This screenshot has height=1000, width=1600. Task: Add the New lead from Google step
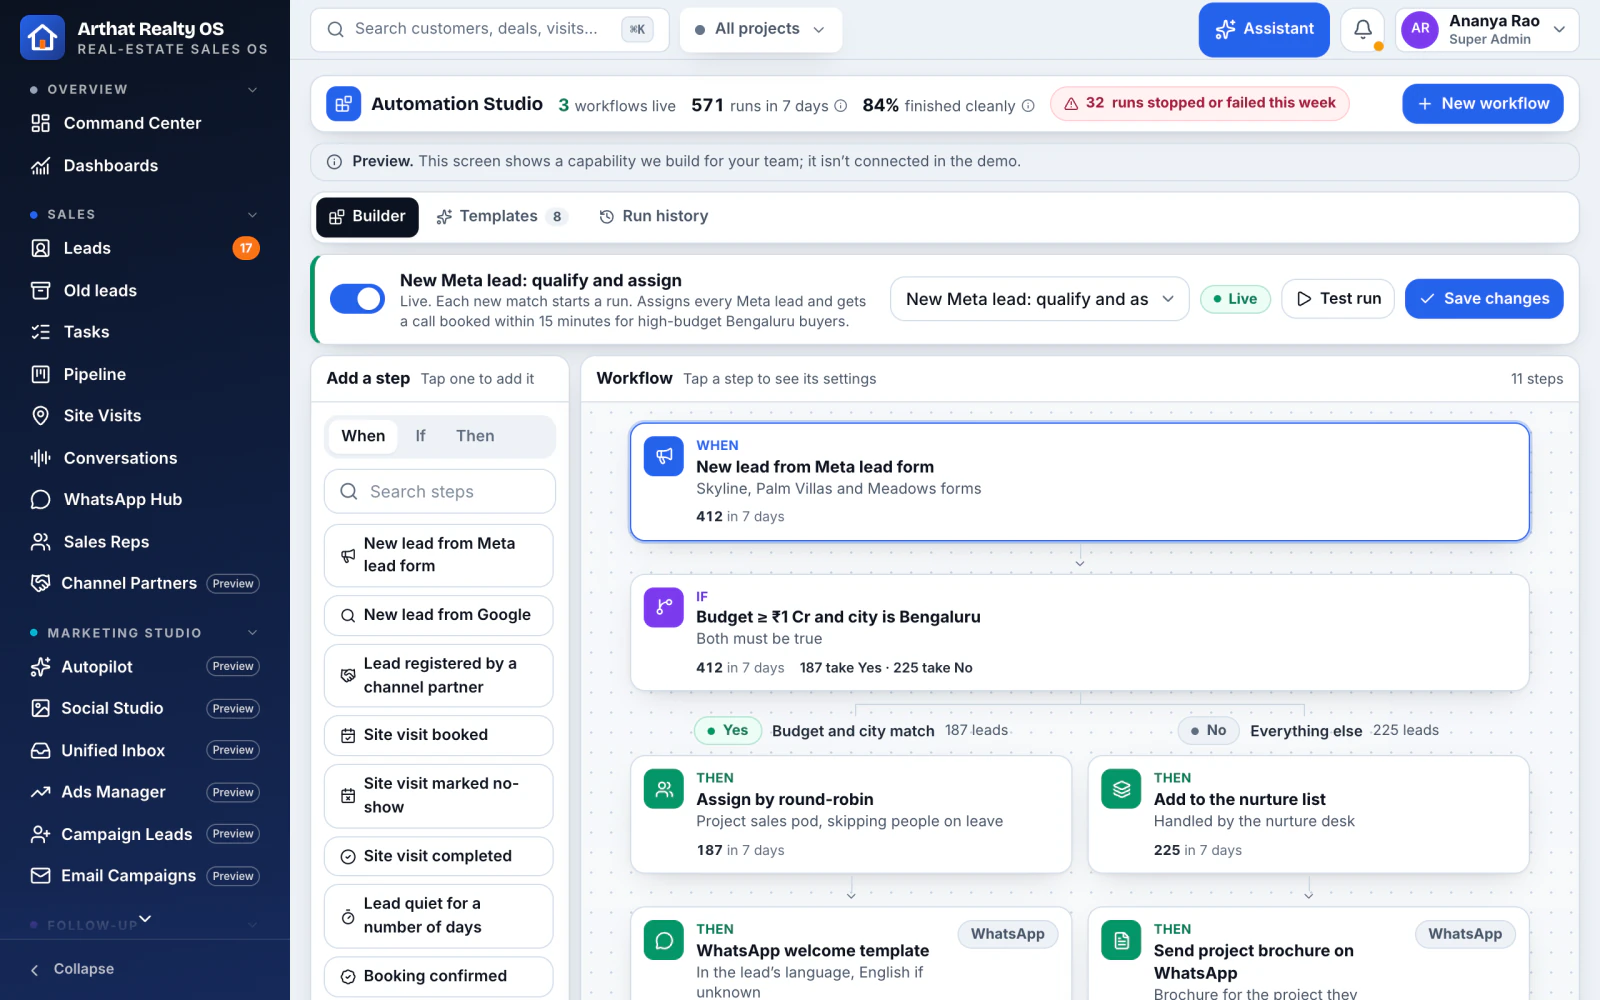pos(439,616)
